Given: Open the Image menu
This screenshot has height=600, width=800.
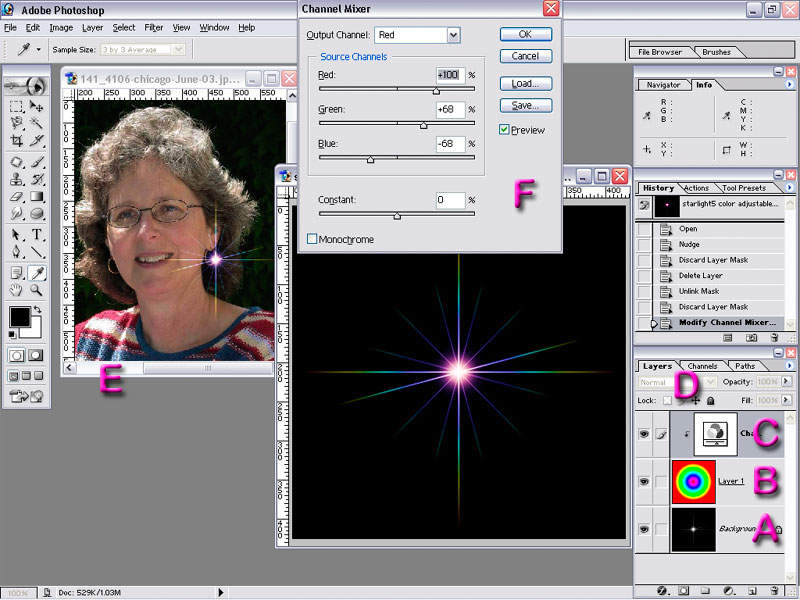Looking at the screenshot, I should point(61,28).
